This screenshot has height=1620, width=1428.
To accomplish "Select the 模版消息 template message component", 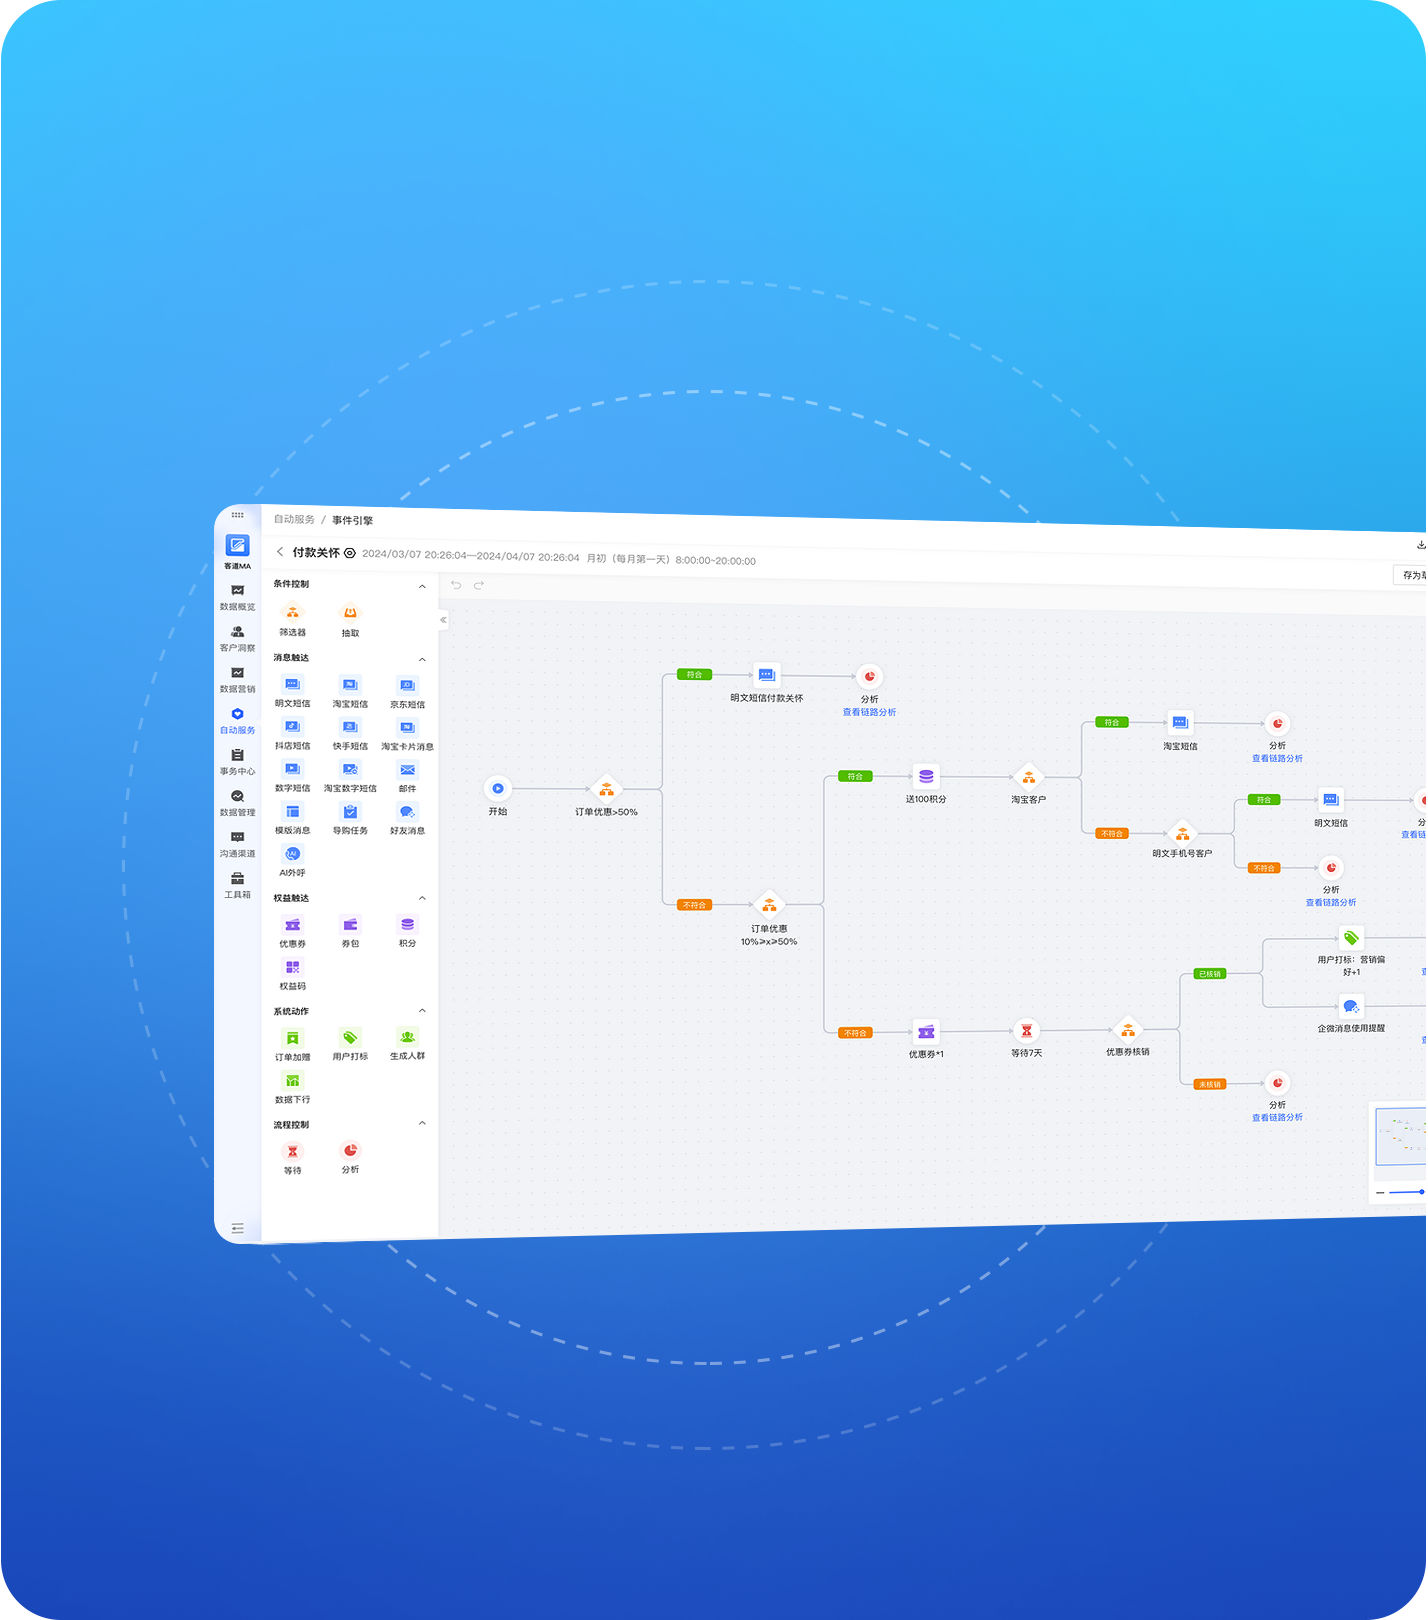I will pos(292,819).
